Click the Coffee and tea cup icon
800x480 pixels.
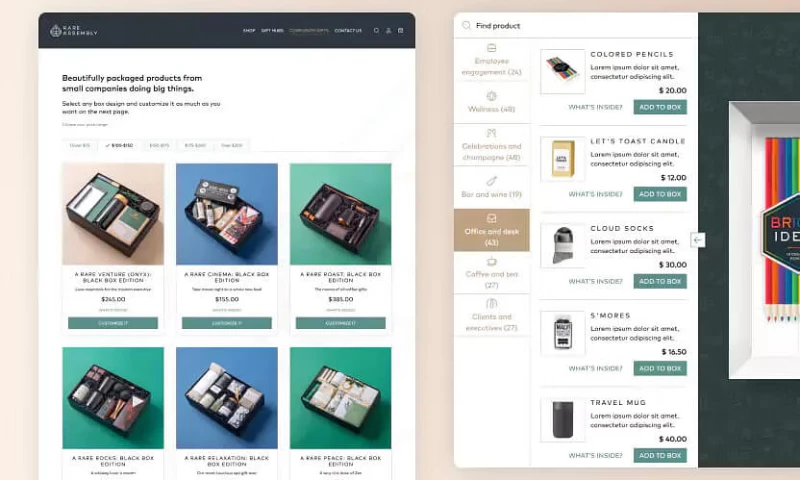click(x=491, y=262)
